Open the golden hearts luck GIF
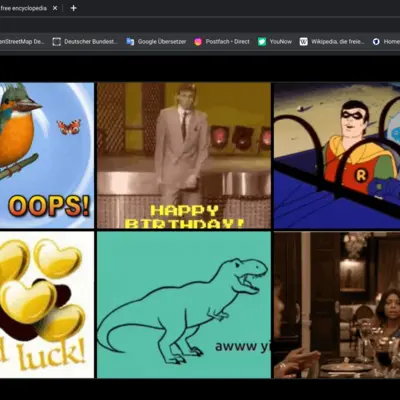 (x=47, y=305)
